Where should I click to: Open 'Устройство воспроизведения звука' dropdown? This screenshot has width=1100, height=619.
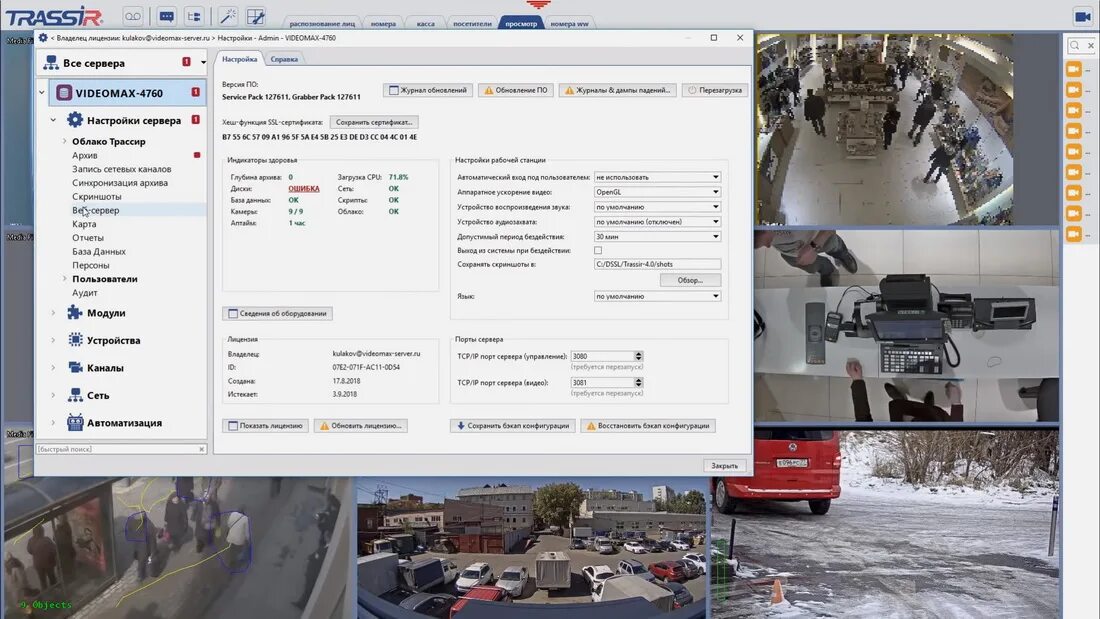coord(657,207)
